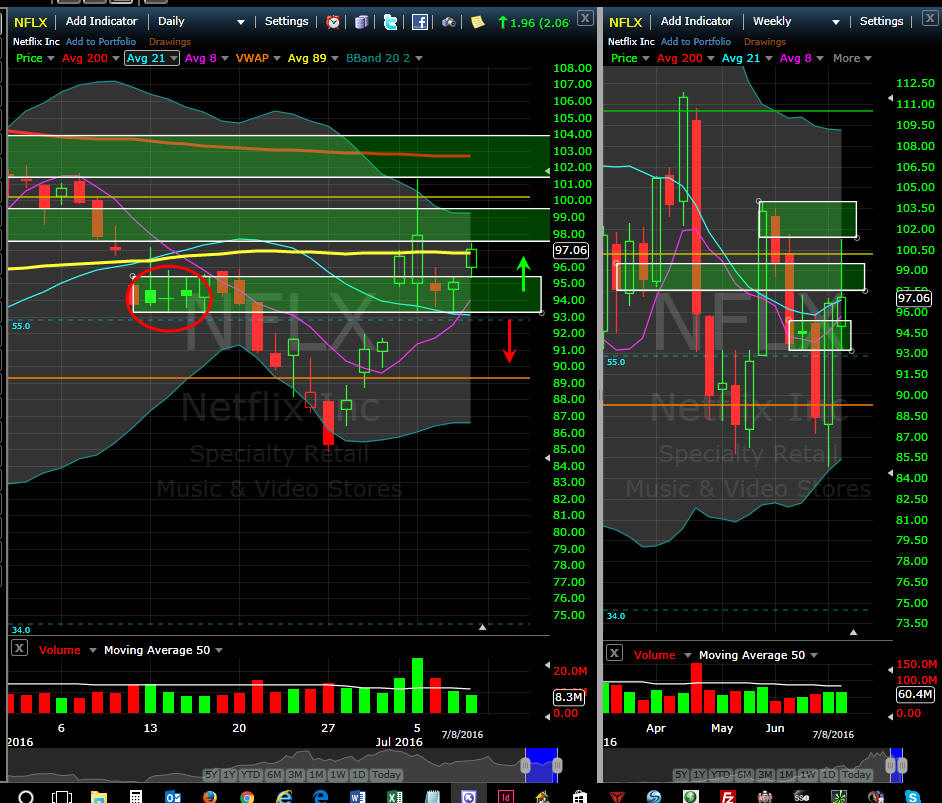Click NFLX symbol field on weekly chart
The height and width of the screenshot is (803, 942).
click(625, 23)
